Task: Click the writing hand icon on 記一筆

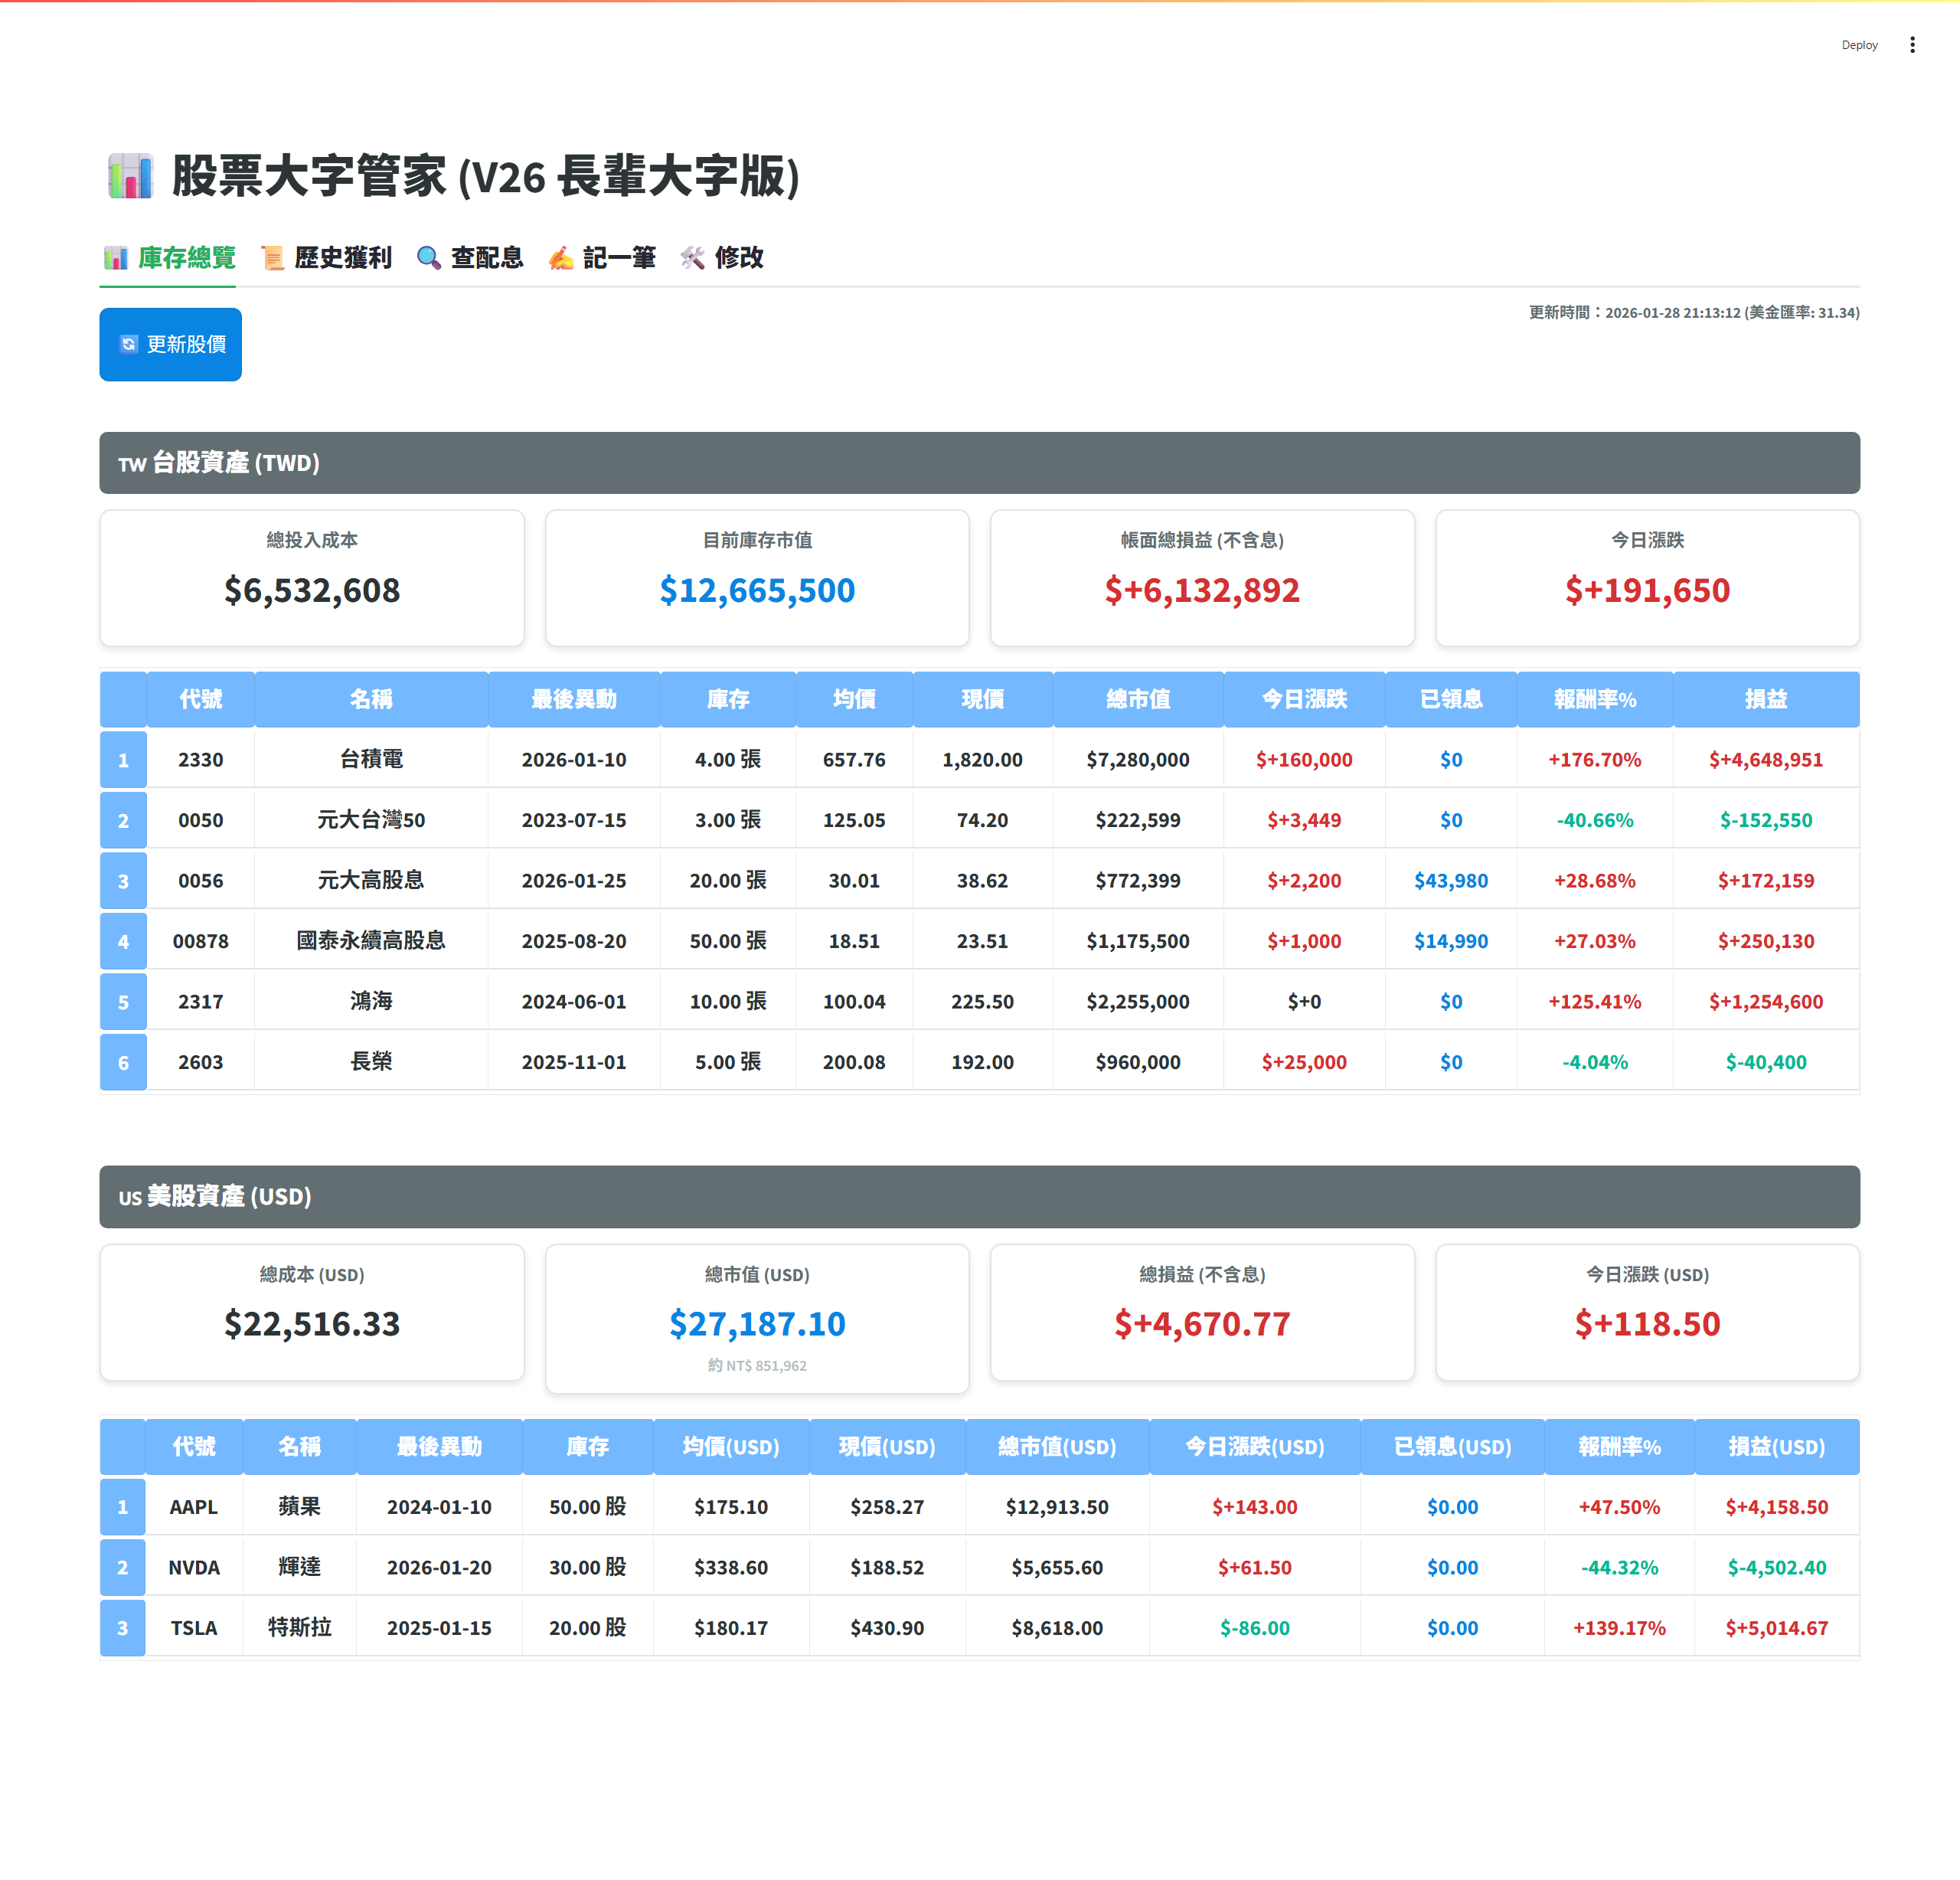Action: (561, 258)
